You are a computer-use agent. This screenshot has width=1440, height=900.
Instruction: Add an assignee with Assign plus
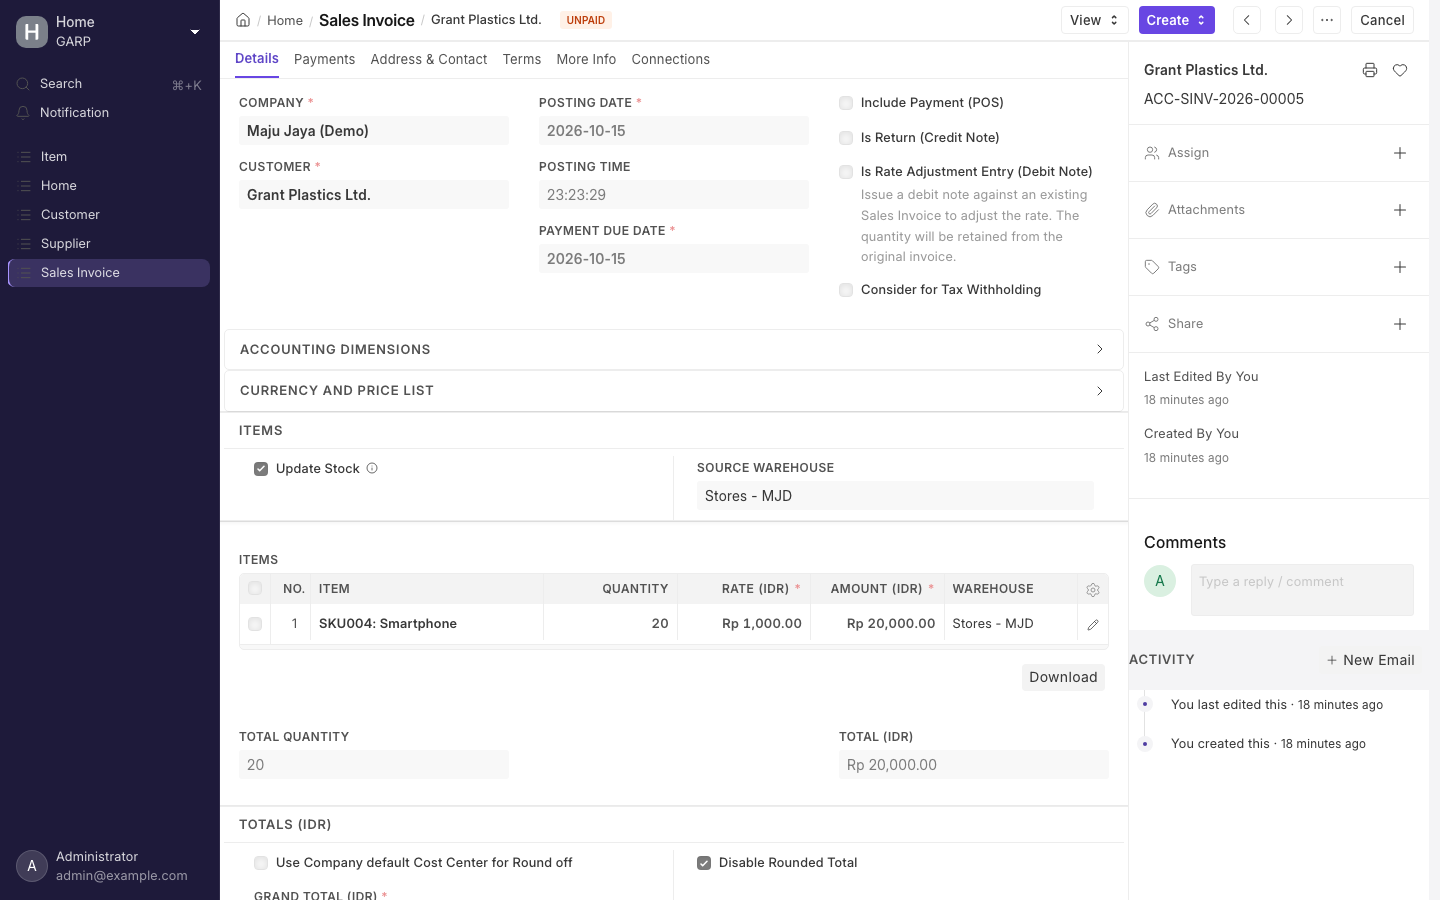point(1400,153)
